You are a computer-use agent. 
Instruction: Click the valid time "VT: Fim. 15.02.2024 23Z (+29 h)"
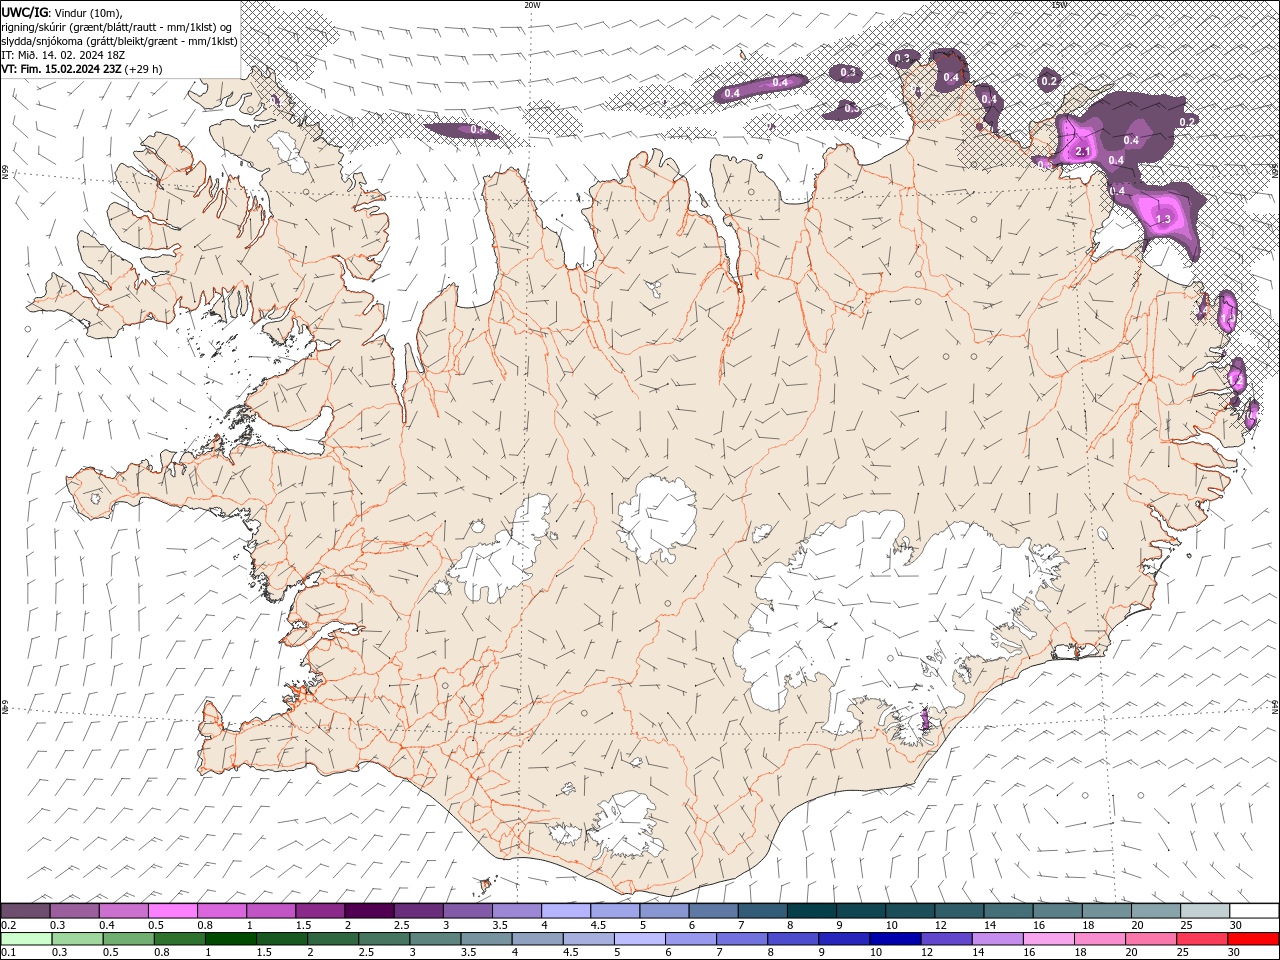coord(82,69)
